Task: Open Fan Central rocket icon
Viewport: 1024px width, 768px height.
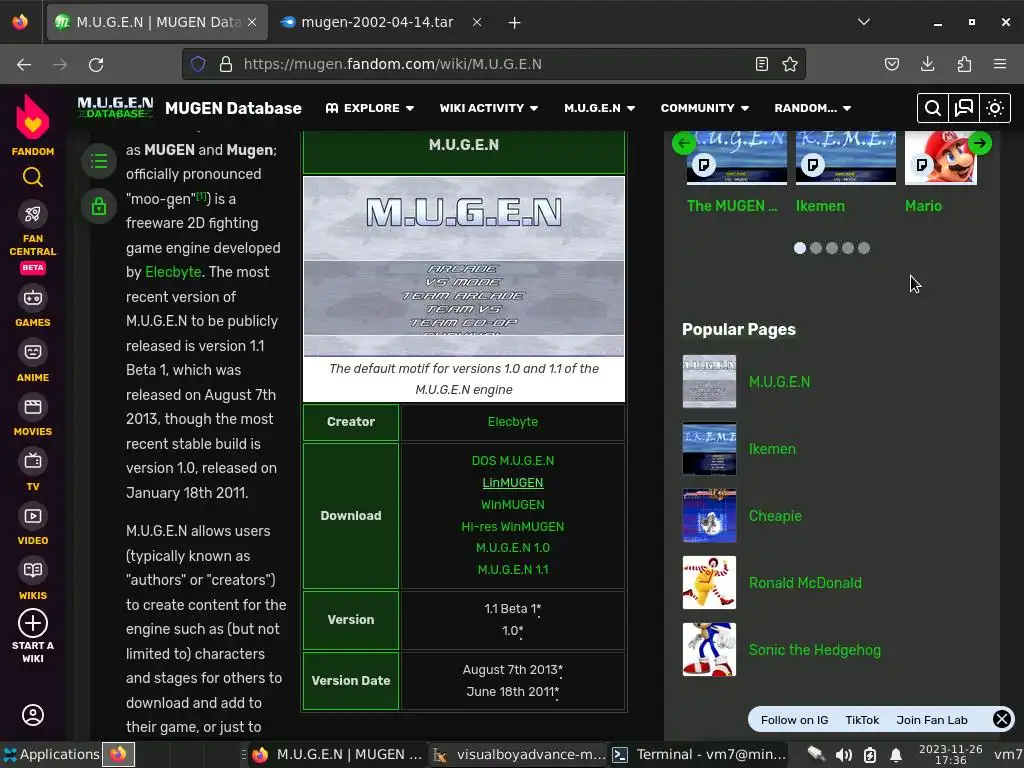Action: coord(33,214)
